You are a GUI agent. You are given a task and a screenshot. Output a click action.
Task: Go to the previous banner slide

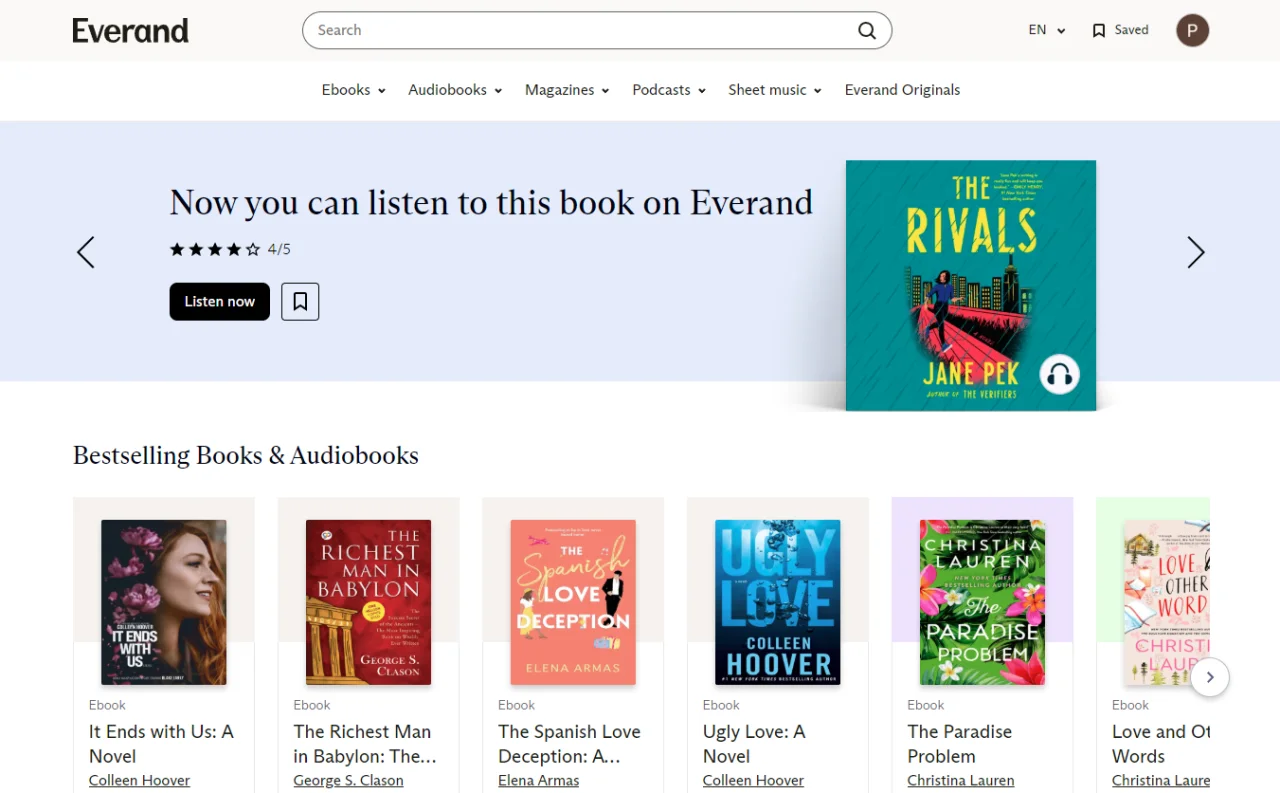tap(86, 252)
